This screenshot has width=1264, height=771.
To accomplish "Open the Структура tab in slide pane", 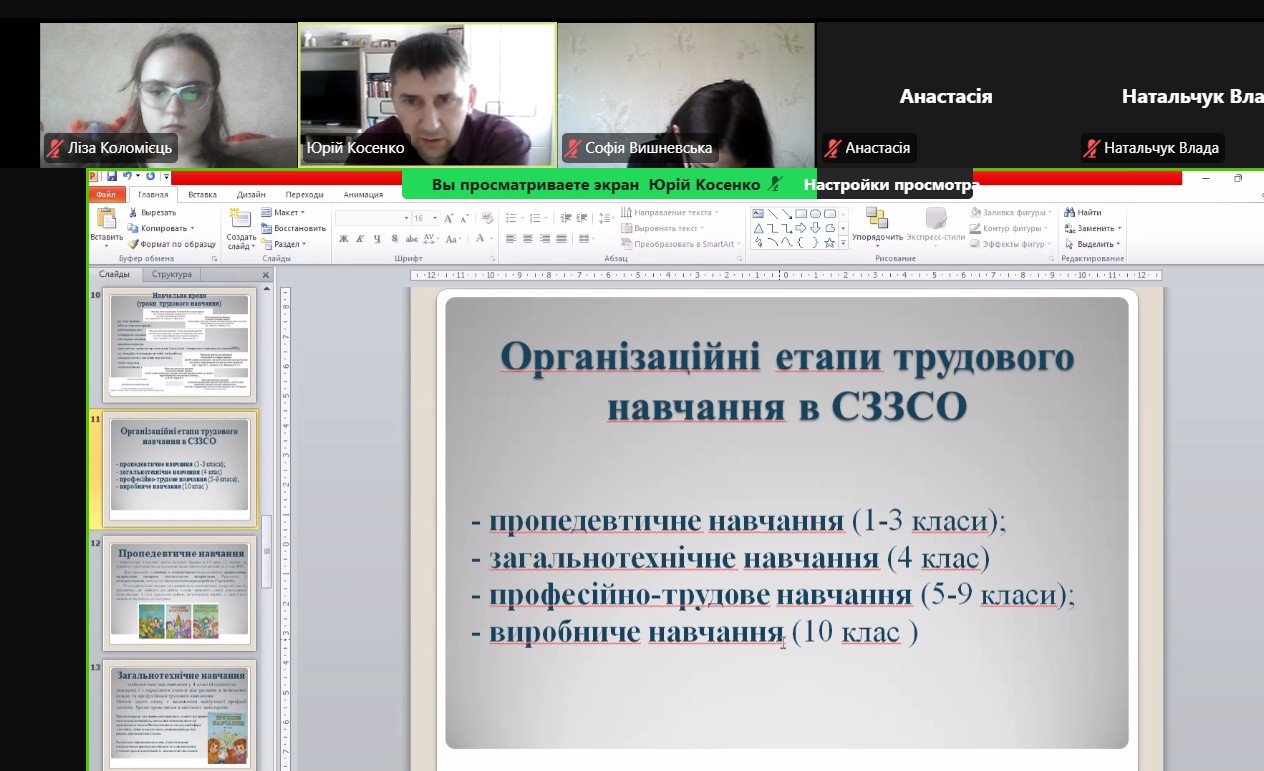I will tap(173, 274).
